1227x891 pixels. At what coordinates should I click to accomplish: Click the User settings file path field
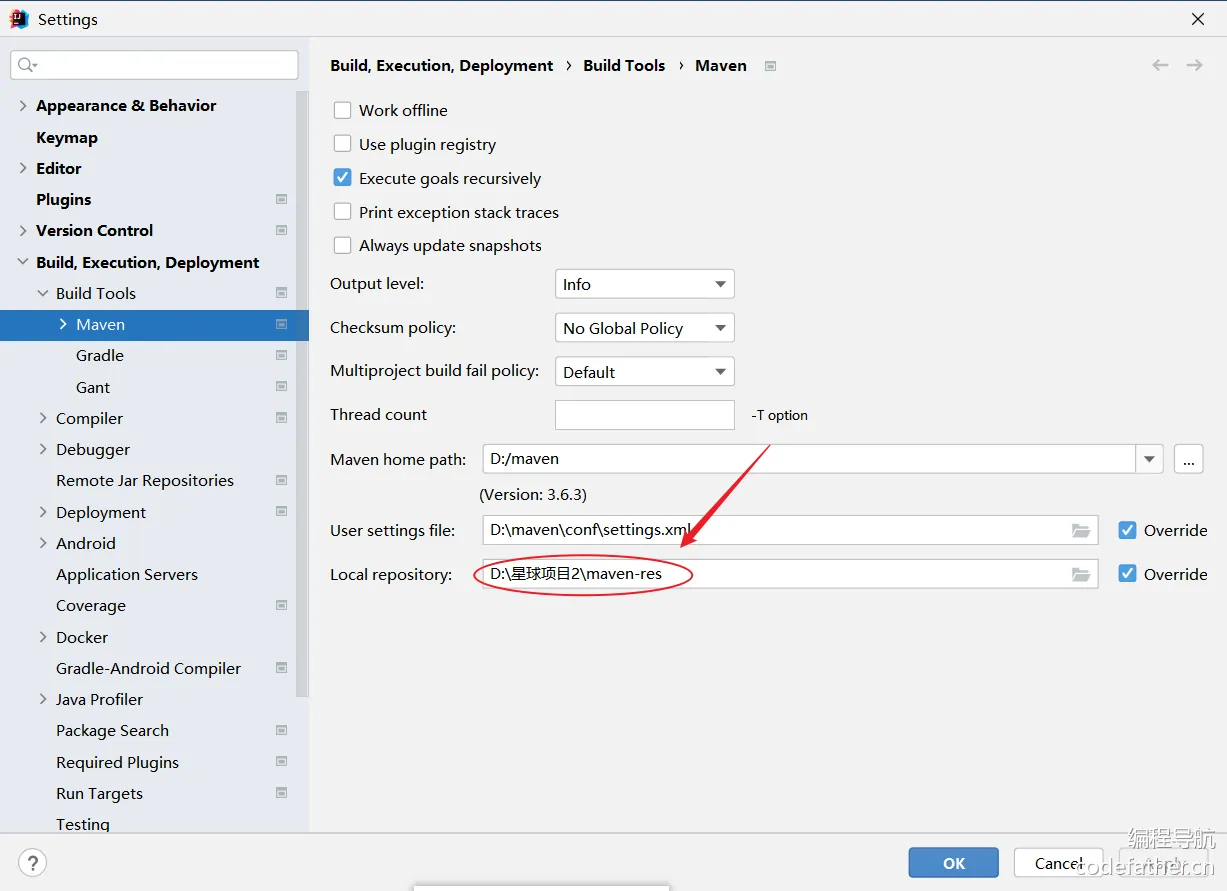[x=790, y=531]
